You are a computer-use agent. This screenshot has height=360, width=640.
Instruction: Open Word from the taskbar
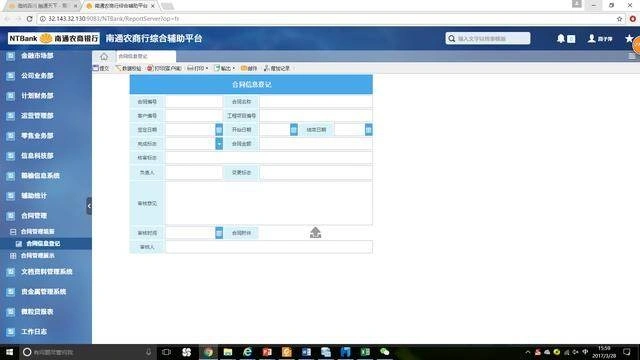(x=306, y=352)
